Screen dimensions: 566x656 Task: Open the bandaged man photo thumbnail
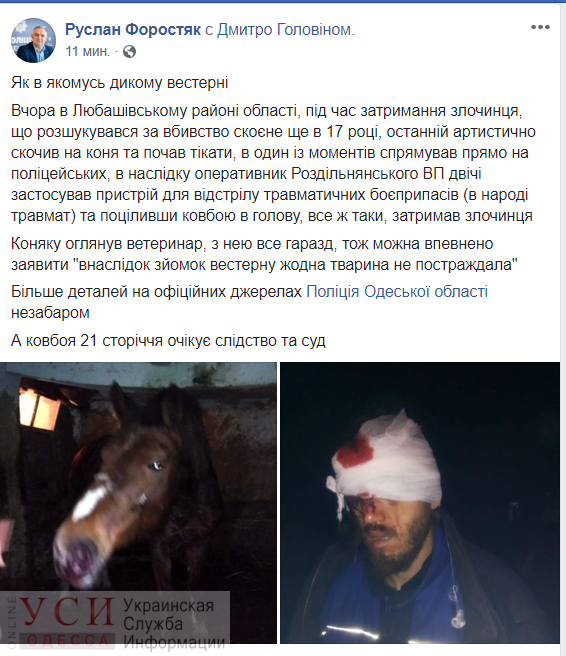coord(420,503)
